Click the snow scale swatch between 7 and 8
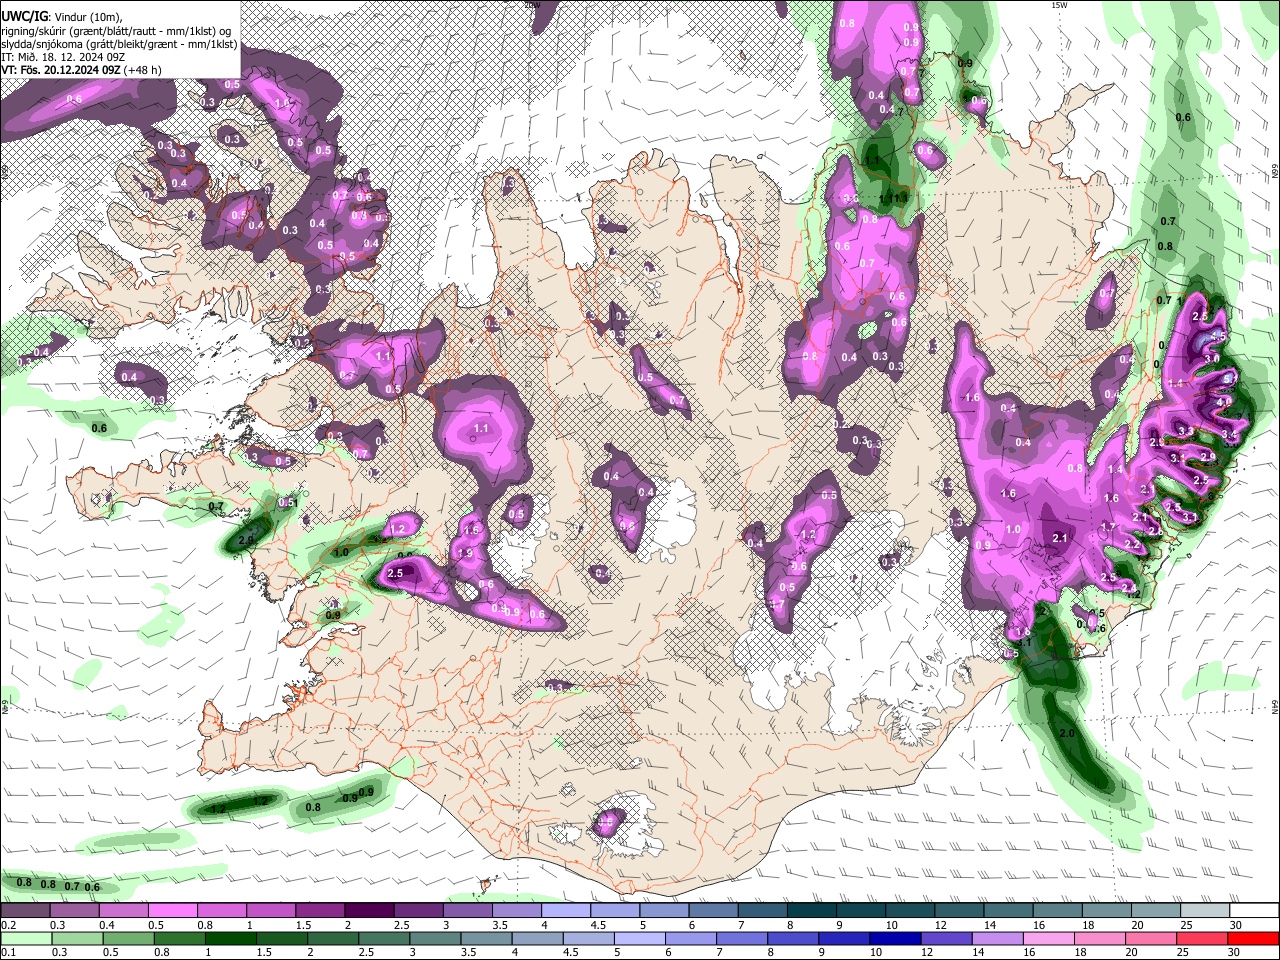1280x960 pixels. tap(762, 911)
